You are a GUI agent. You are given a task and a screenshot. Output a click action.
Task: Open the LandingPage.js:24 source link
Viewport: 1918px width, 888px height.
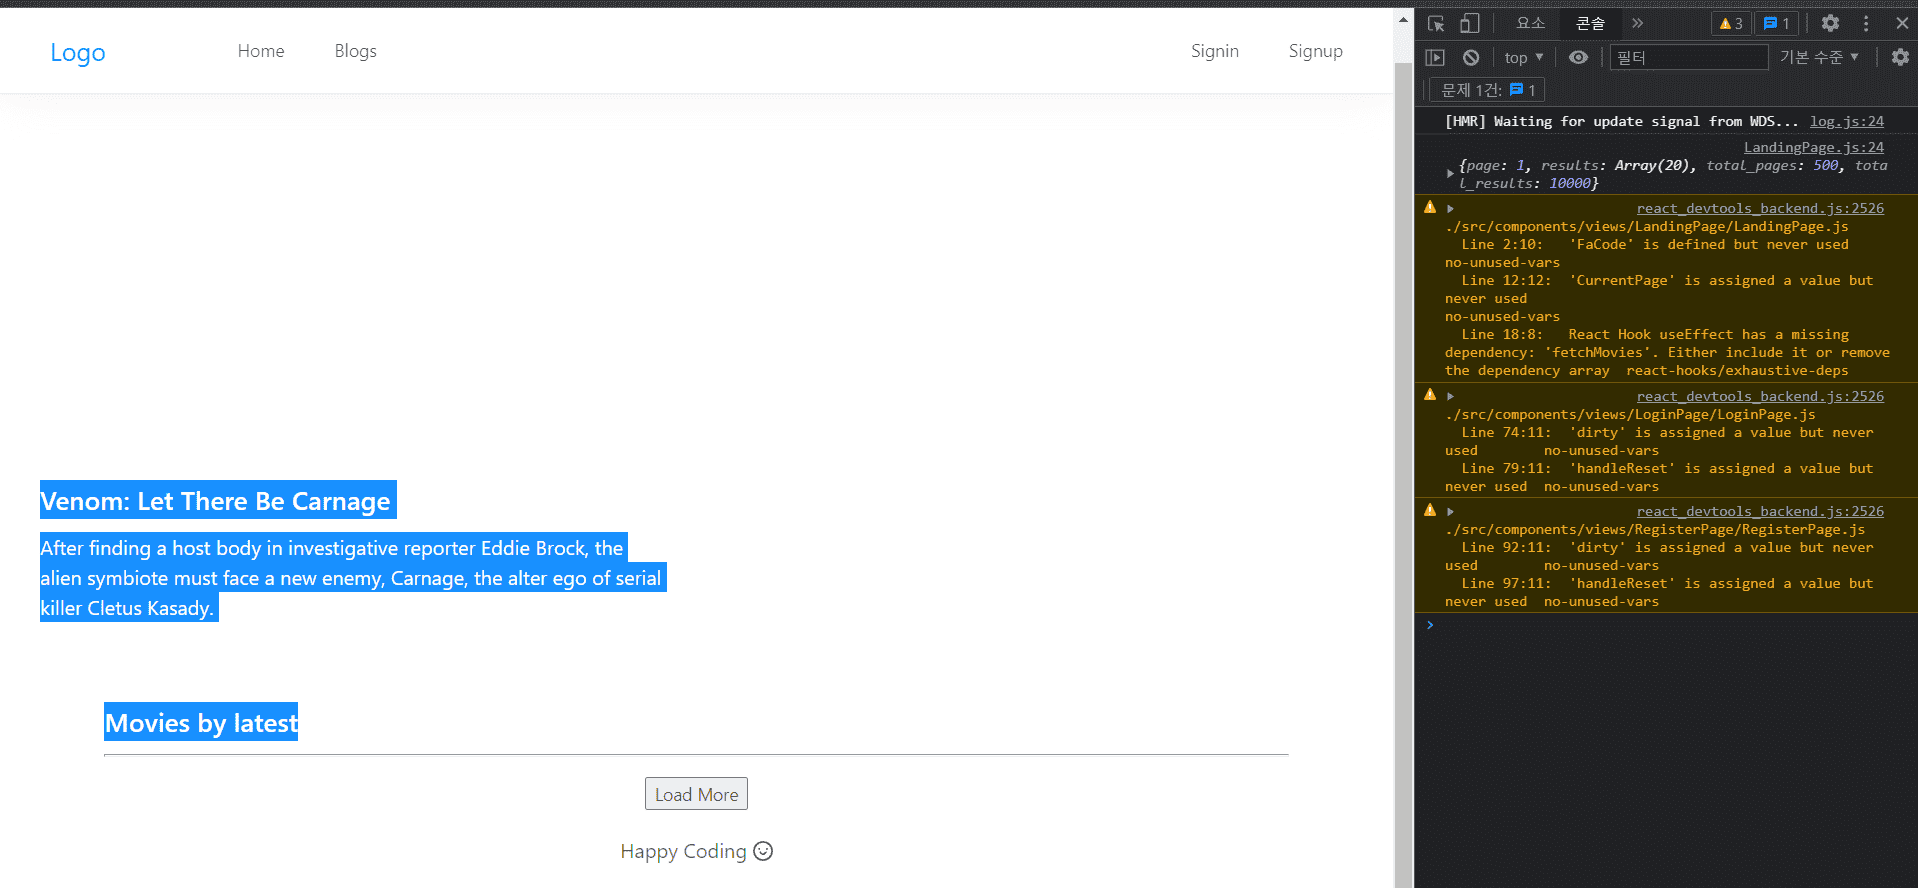[x=1814, y=147]
